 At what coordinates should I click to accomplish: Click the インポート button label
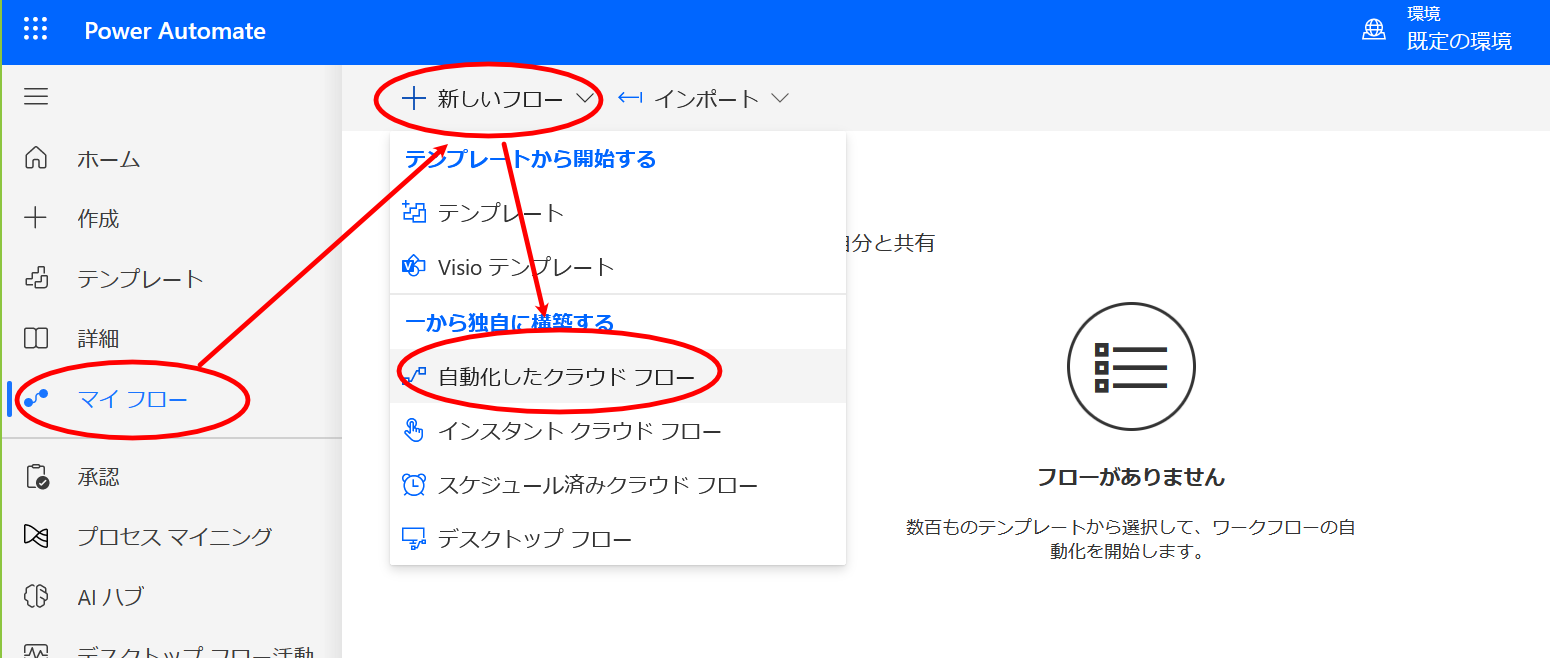click(707, 98)
